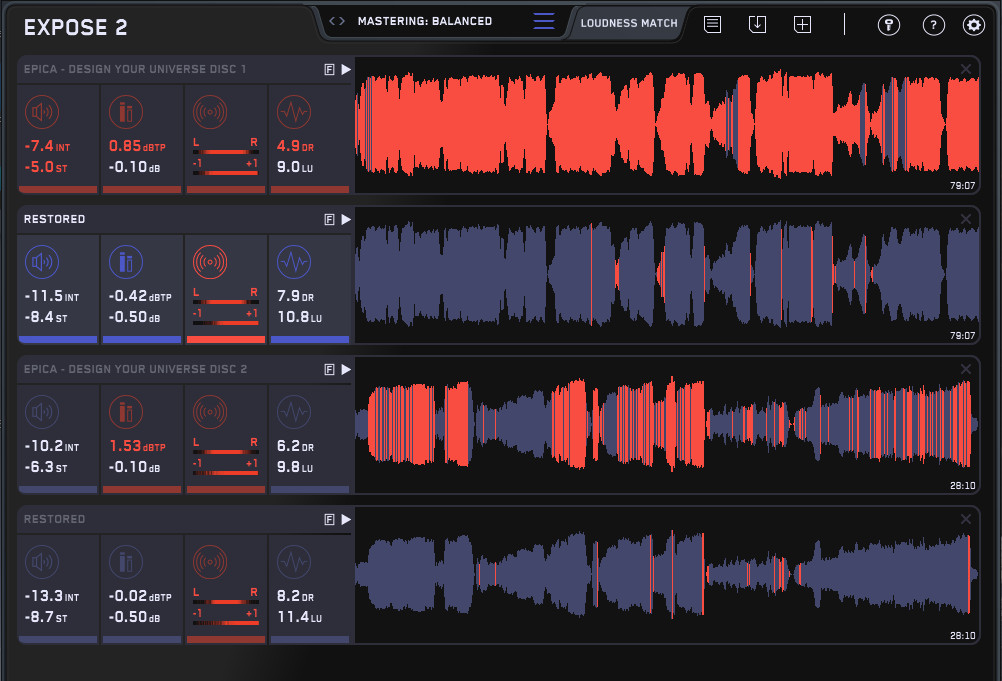The width and height of the screenshot is (1002, 681).
Task: Click the 11.4 LU loudness range value
Action: 300,617
